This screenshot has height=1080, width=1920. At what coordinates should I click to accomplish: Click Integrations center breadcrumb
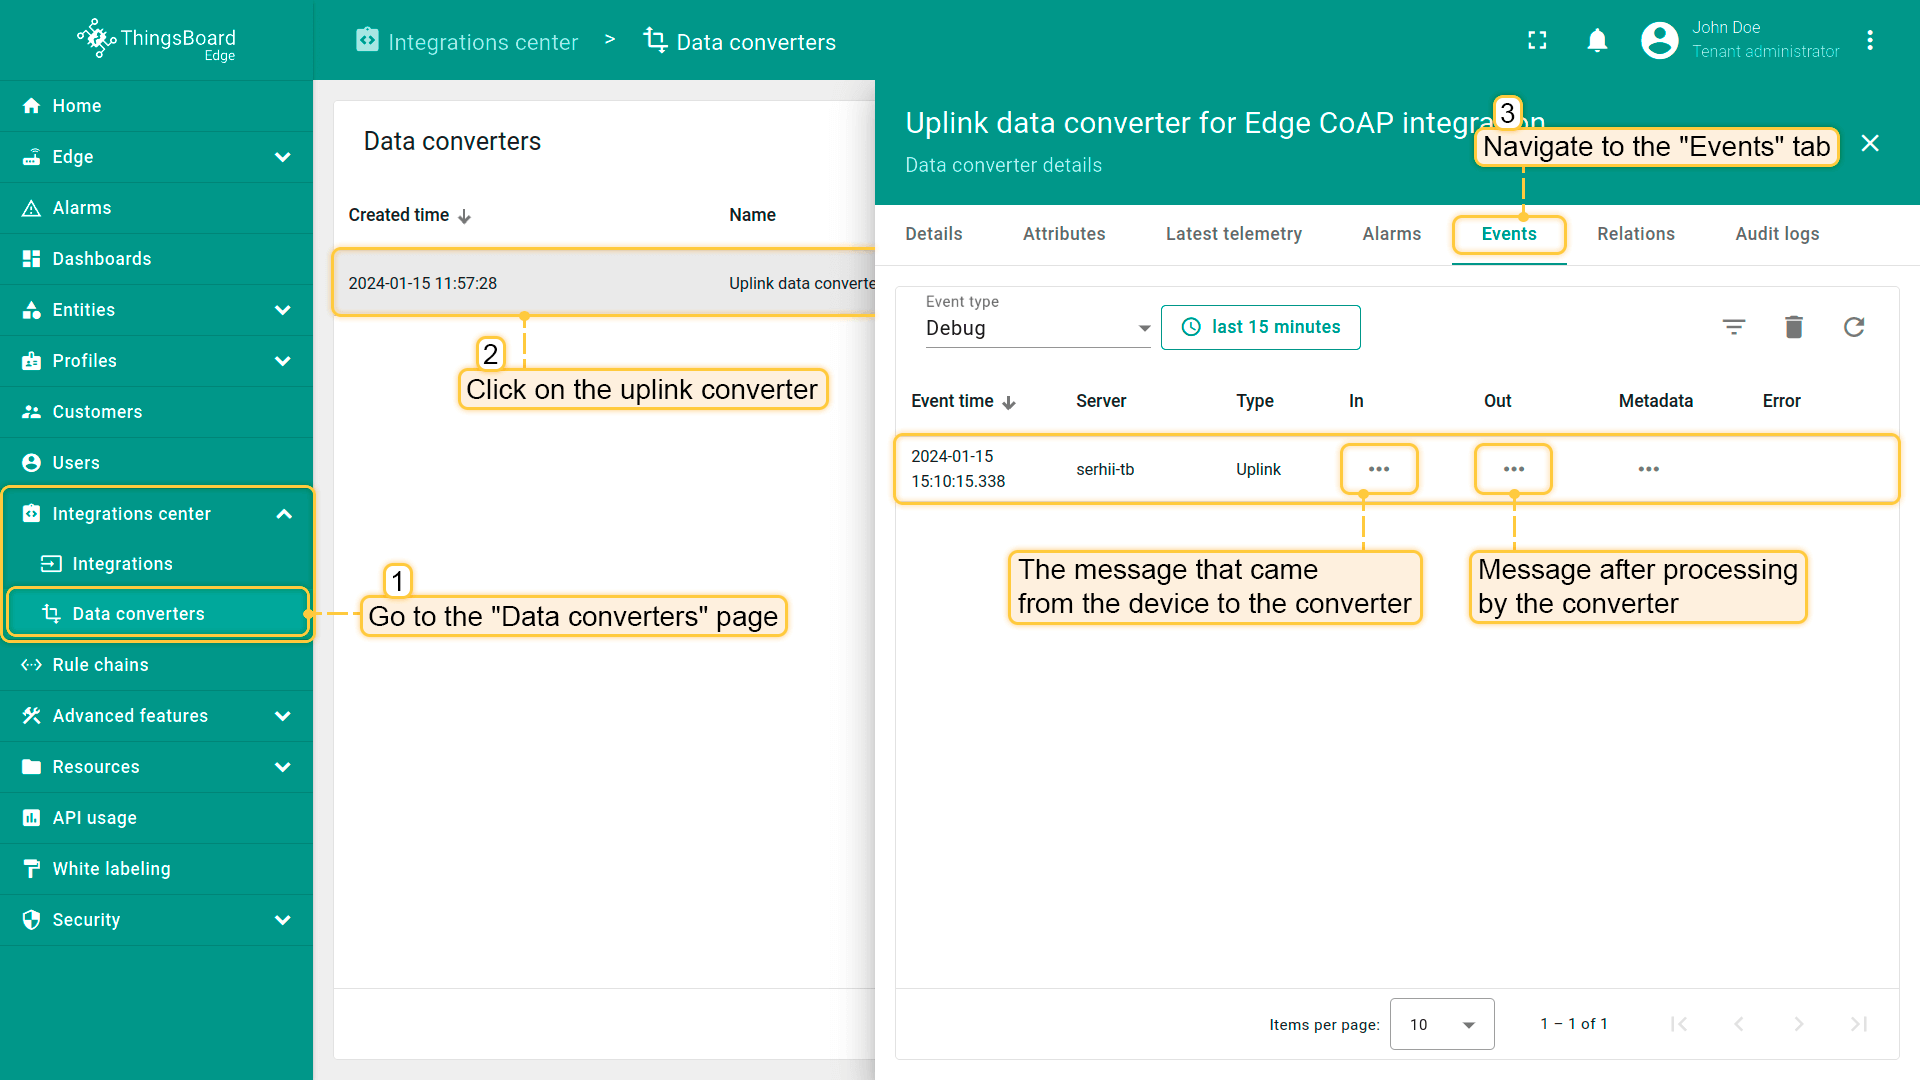point(467,42)
